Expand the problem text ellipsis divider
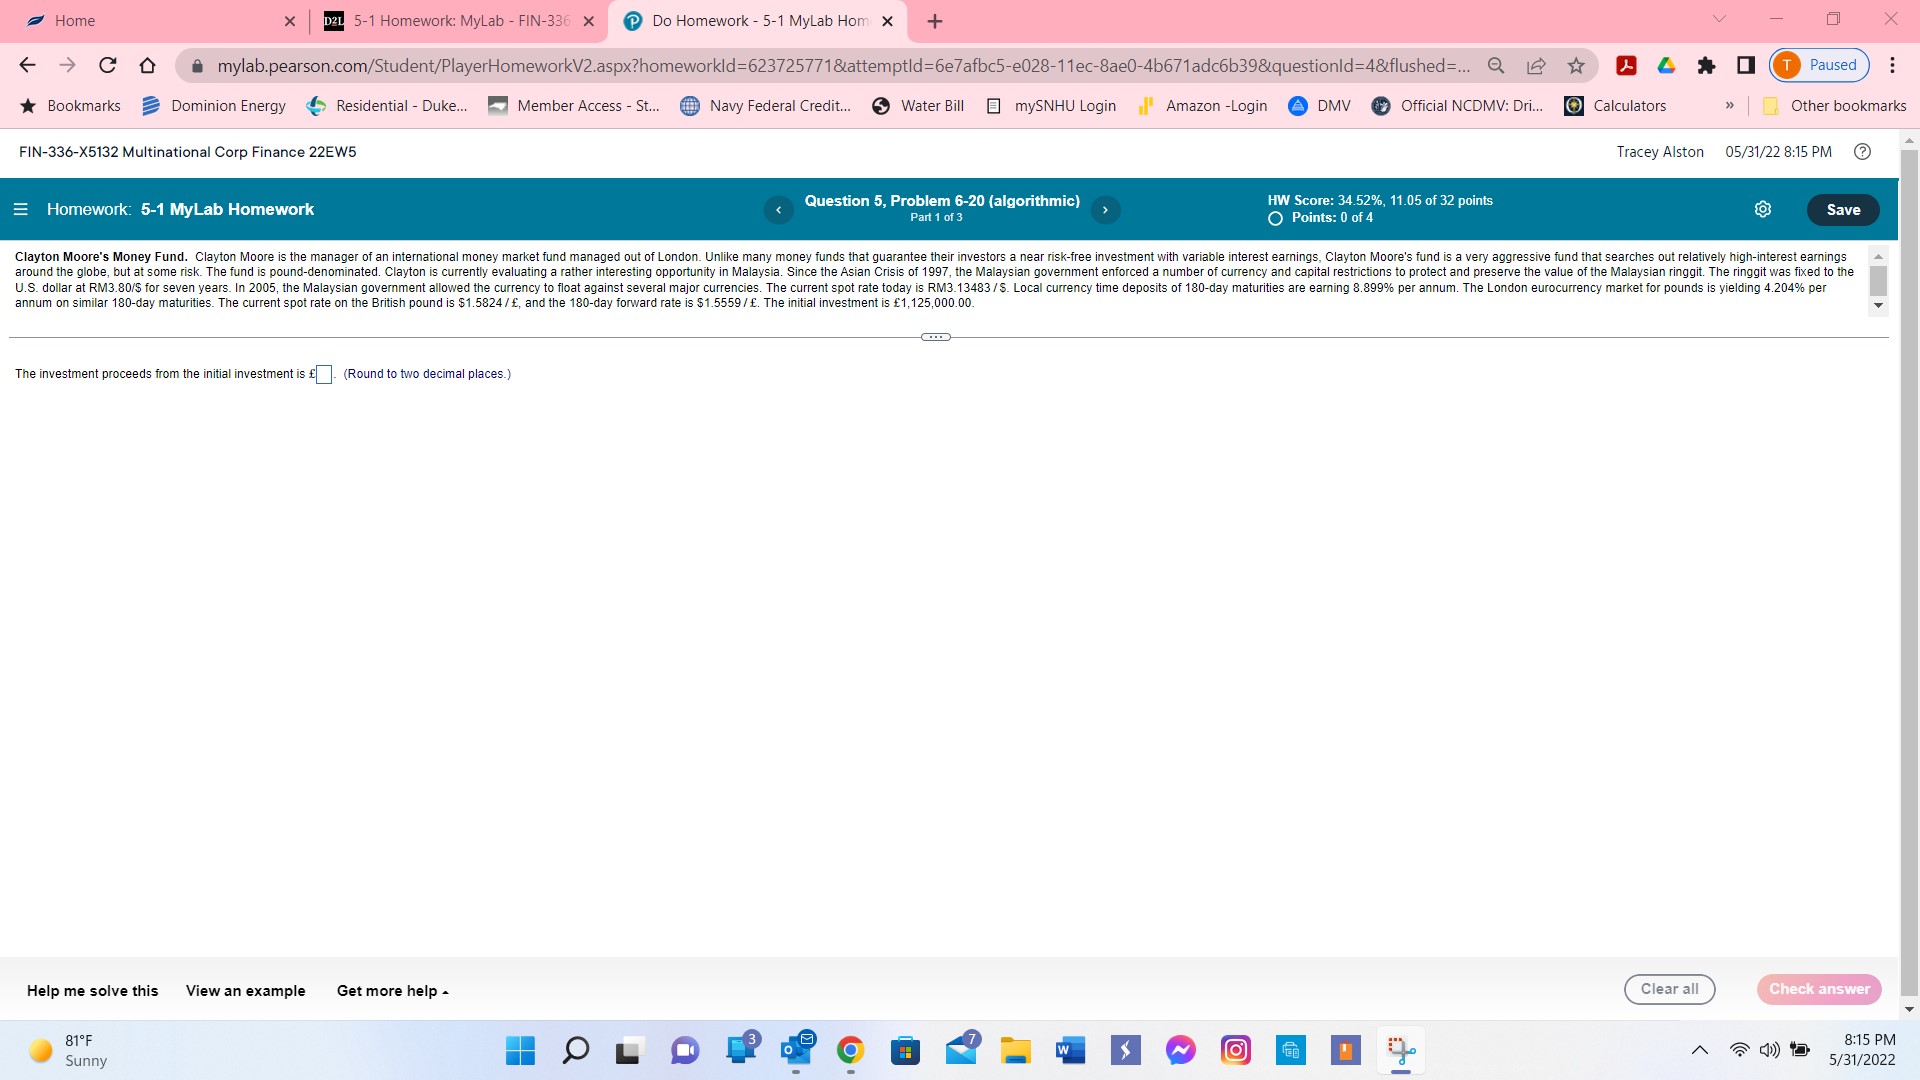Viewport: 1920px width, 1080px height. pyautogui.click(x=935, y=337)
